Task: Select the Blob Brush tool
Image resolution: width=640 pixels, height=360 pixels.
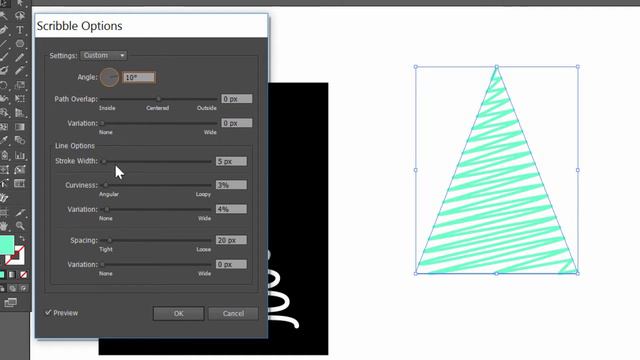Action: 4,71
